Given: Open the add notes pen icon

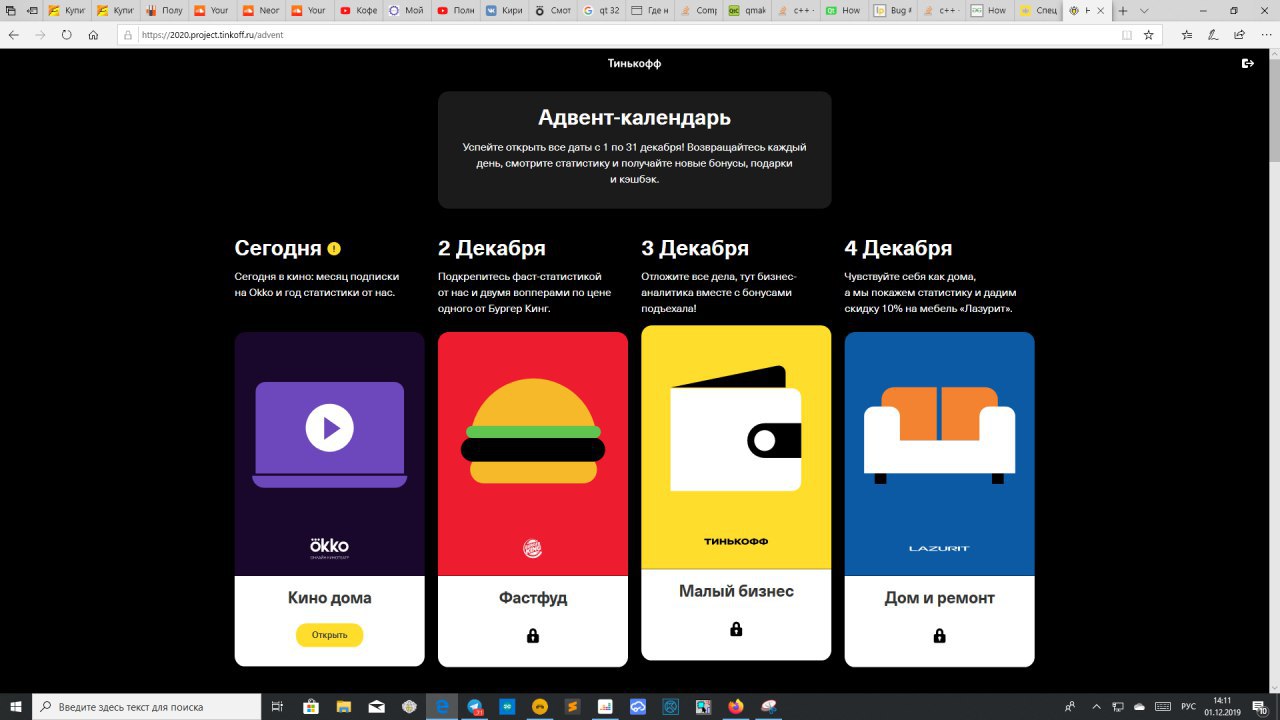Looking at the screenshot, I should tap(1213, 34).
